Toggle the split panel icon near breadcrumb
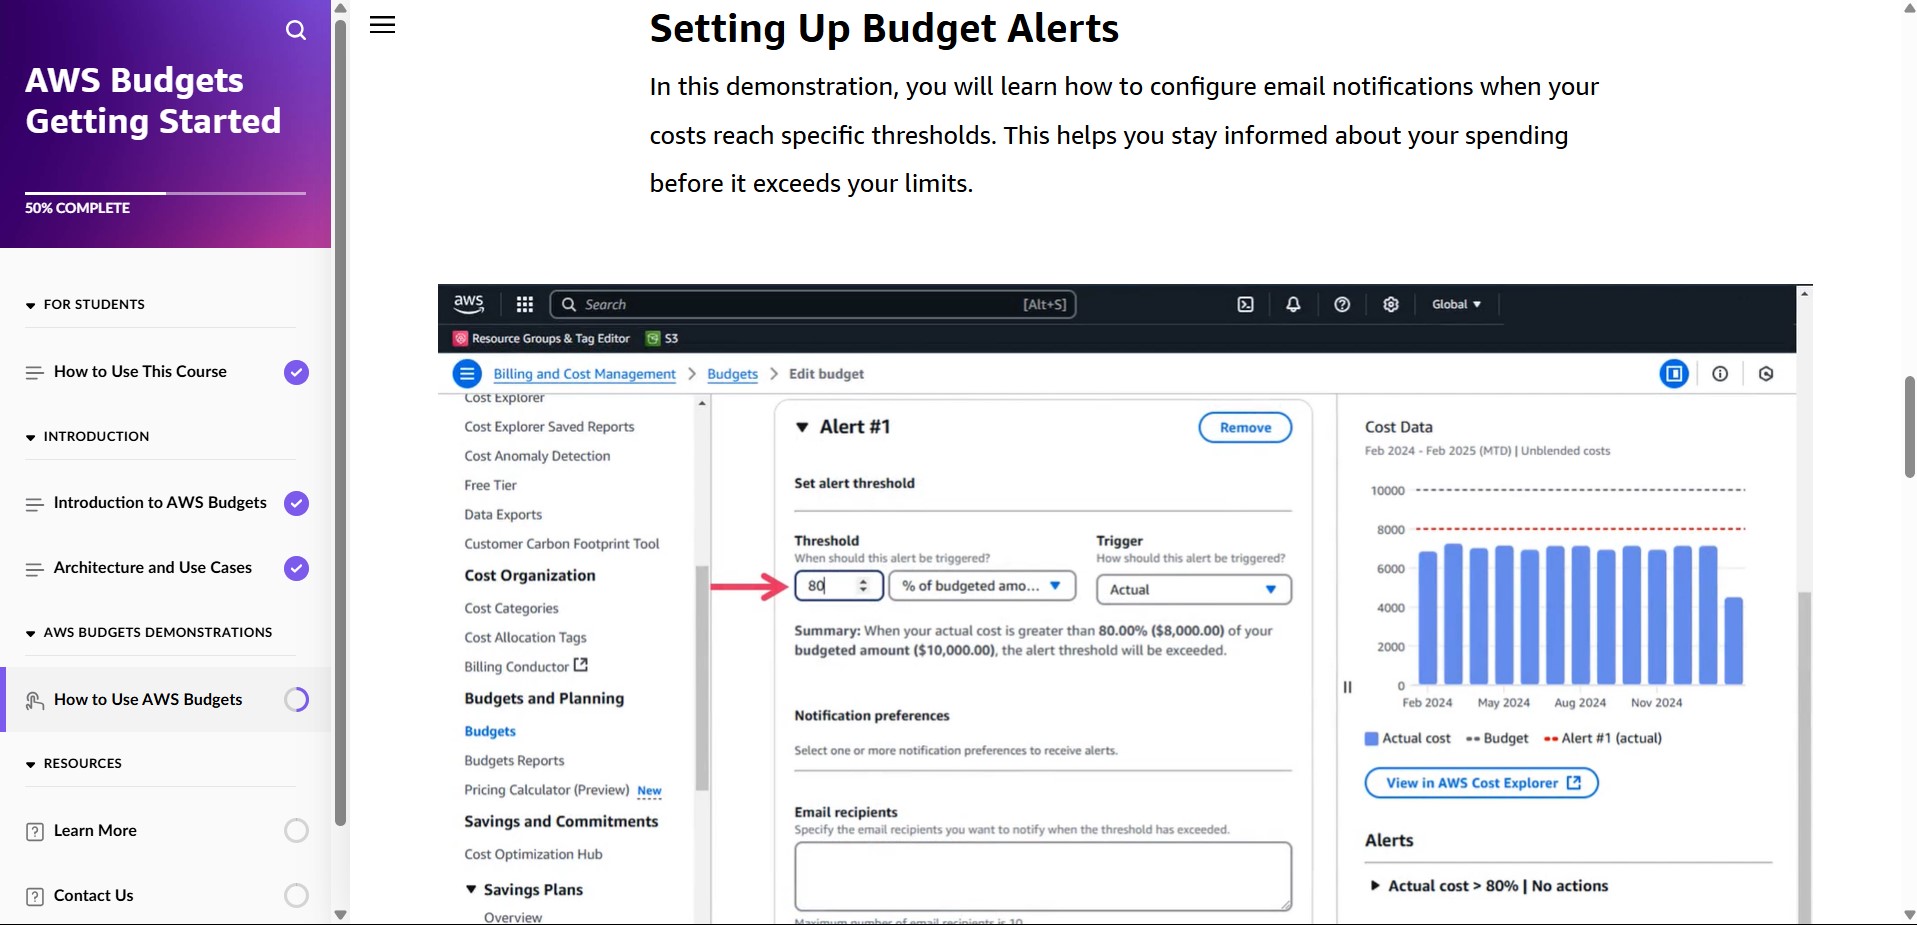This screenshot has height=925, width=1917. pos(1674,373)
